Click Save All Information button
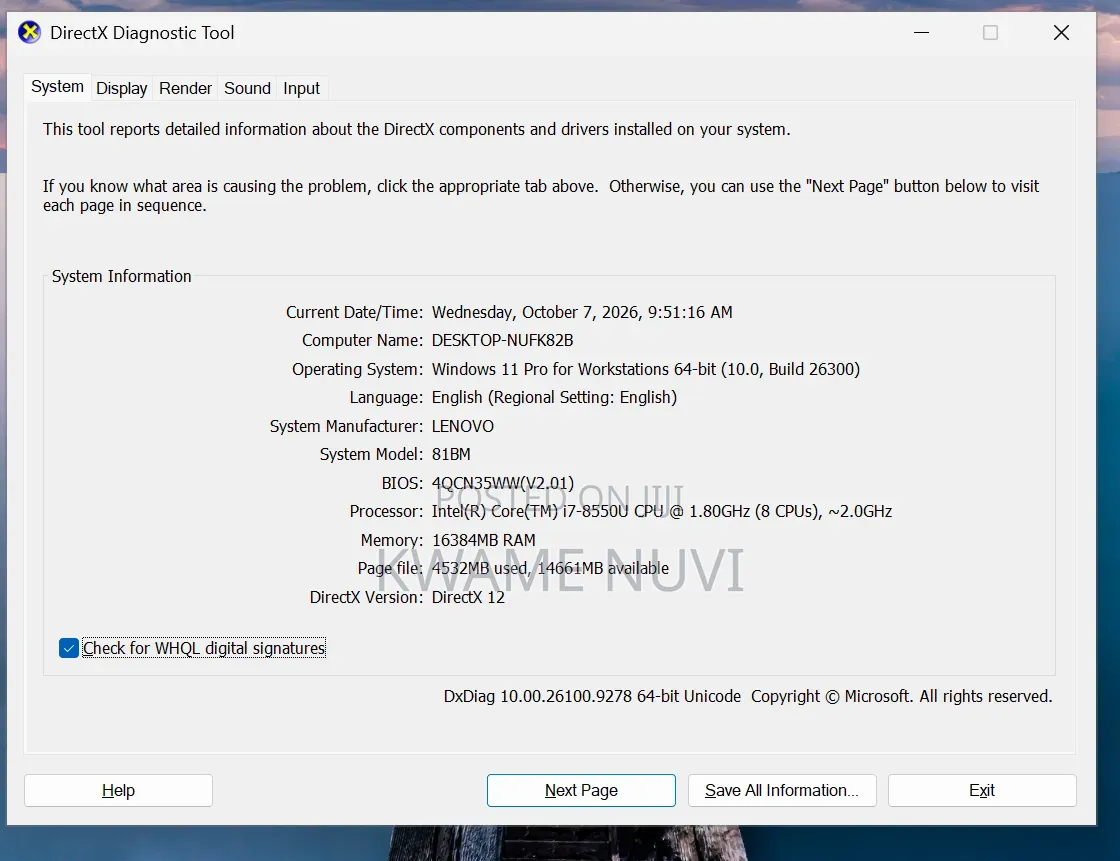1120x861 pixels. tap(782, 790)
